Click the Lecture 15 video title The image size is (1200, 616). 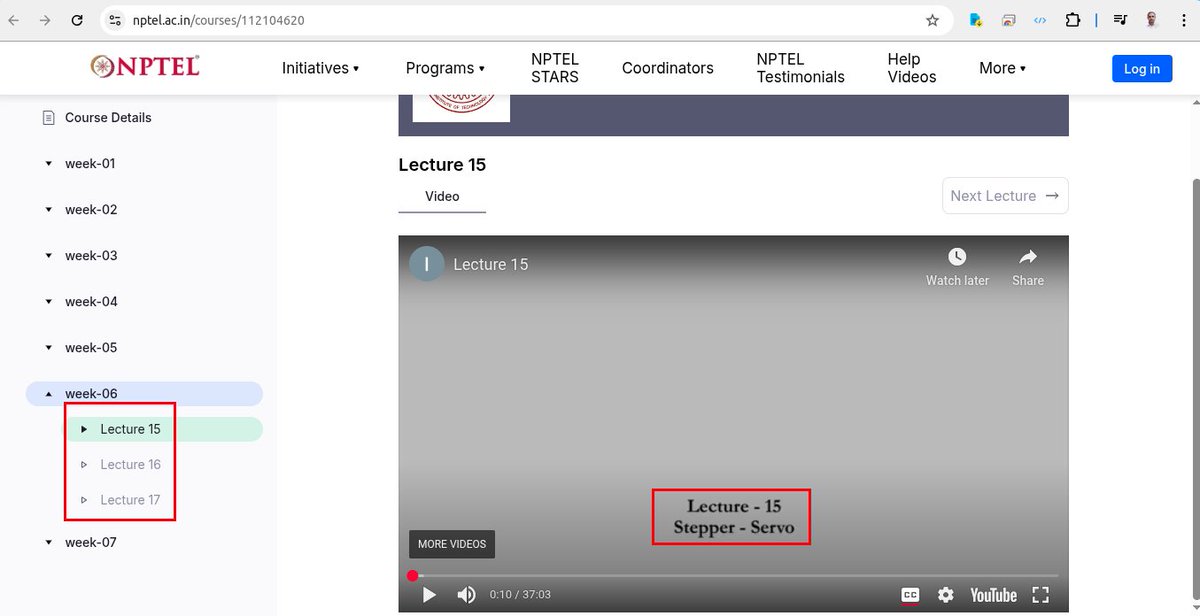tap(491, 264)
